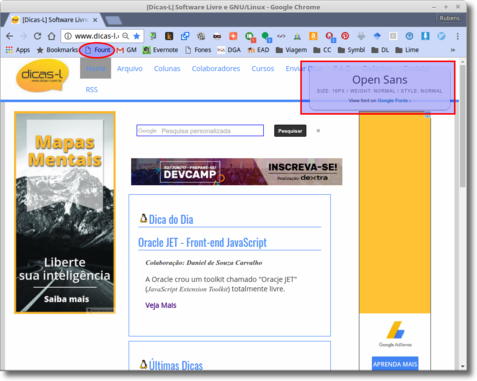Click the Amazon extension icon
This screenshot has height=381, width=477.
pos(313,36)
